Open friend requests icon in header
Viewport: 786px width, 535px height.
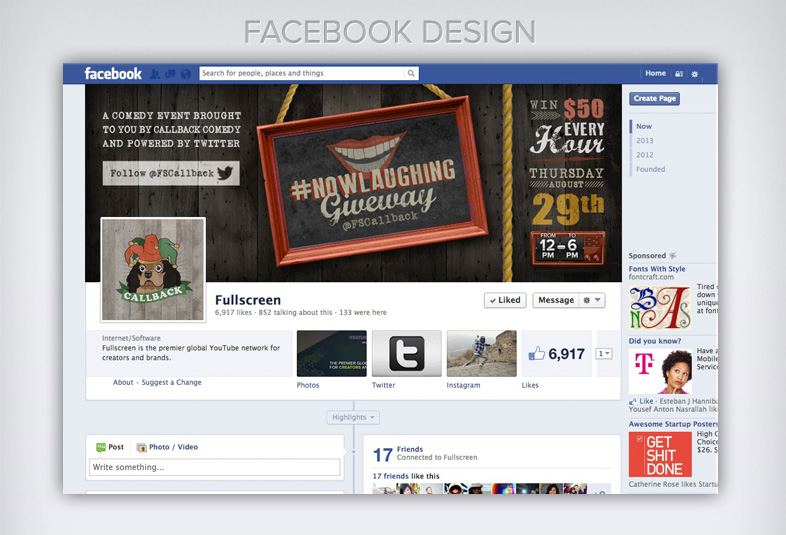[x=155, y=74]
